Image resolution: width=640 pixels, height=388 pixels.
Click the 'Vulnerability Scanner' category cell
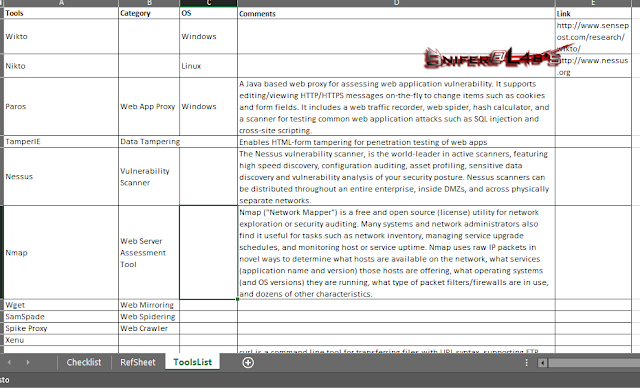point(149,177)
